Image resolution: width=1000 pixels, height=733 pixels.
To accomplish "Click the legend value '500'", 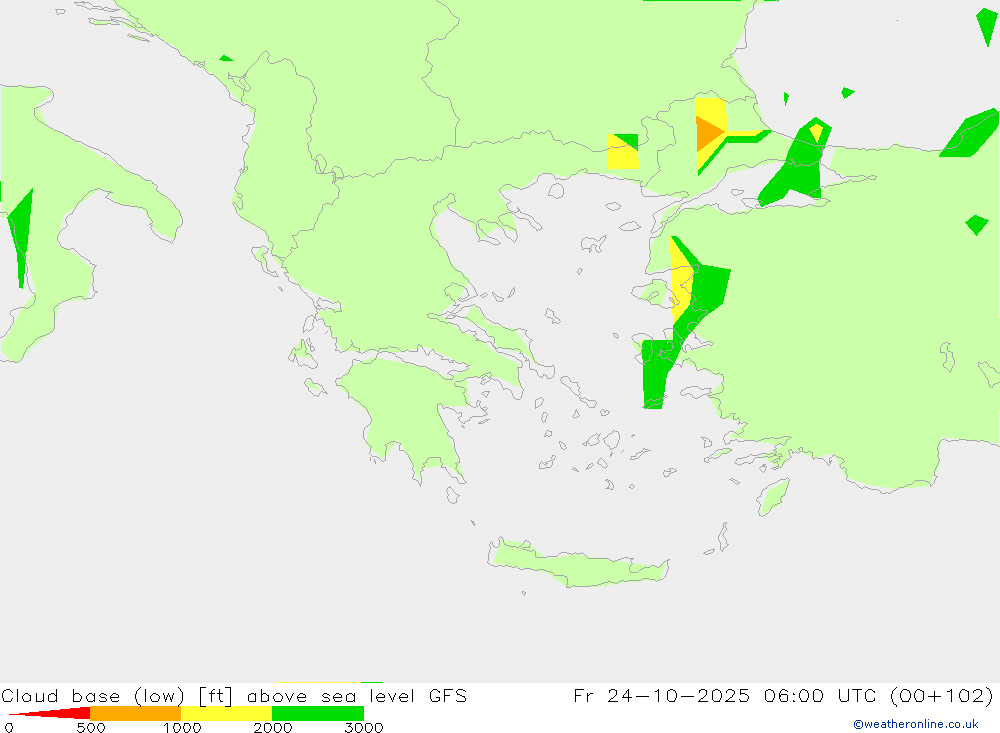I will click(x=91, y=727).
